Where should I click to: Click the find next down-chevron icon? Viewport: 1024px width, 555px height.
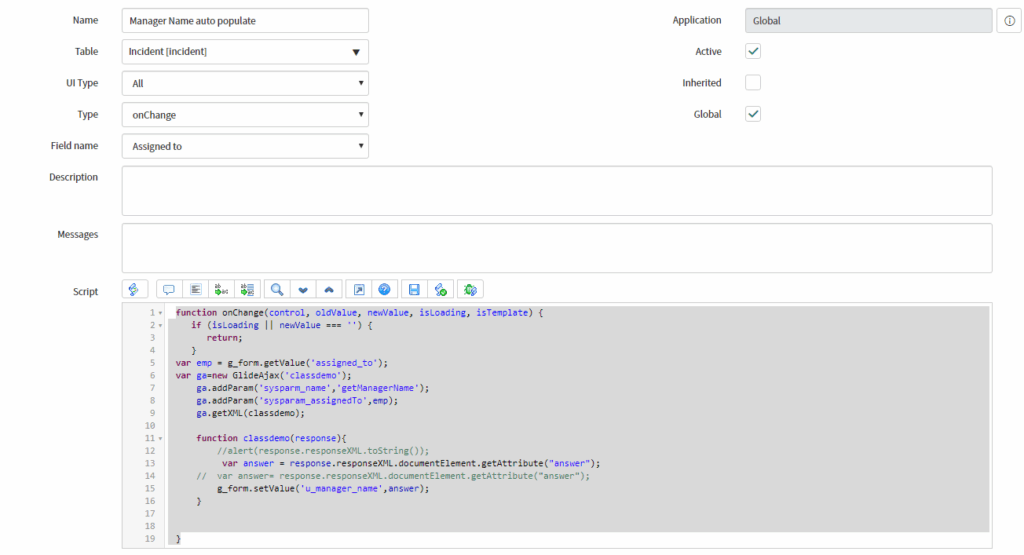pos(303,289)
